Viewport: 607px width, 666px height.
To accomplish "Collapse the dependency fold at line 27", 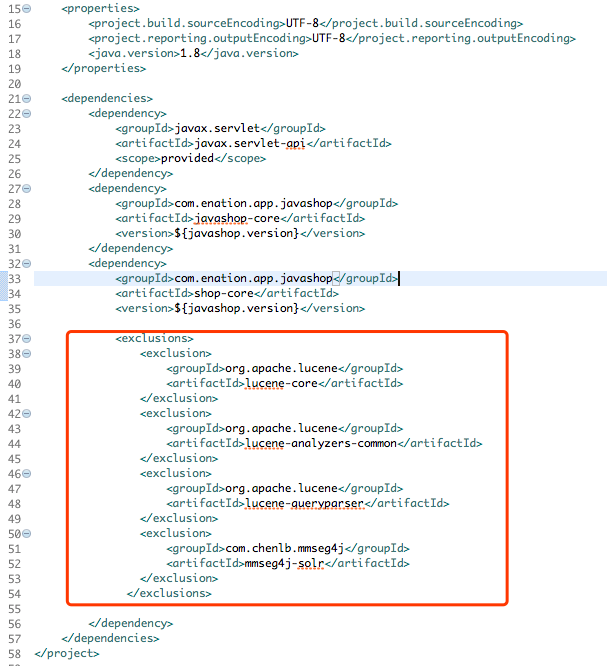I will tap(27, 189).
